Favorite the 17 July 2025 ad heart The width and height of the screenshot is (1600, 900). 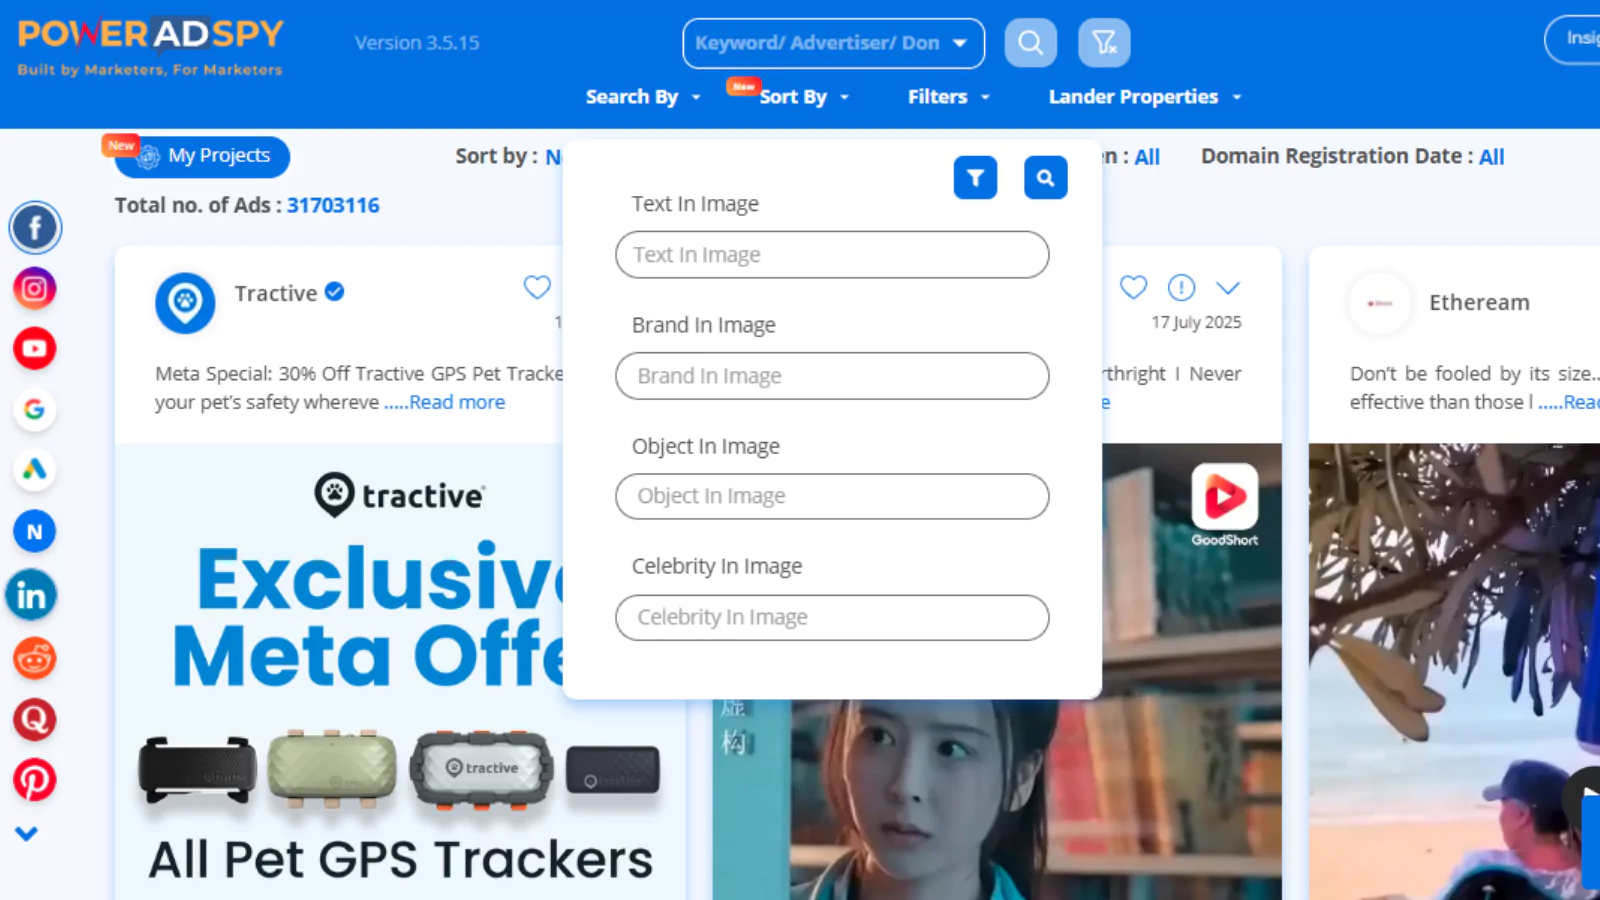pyautogui.click(x=1133, y=288)
